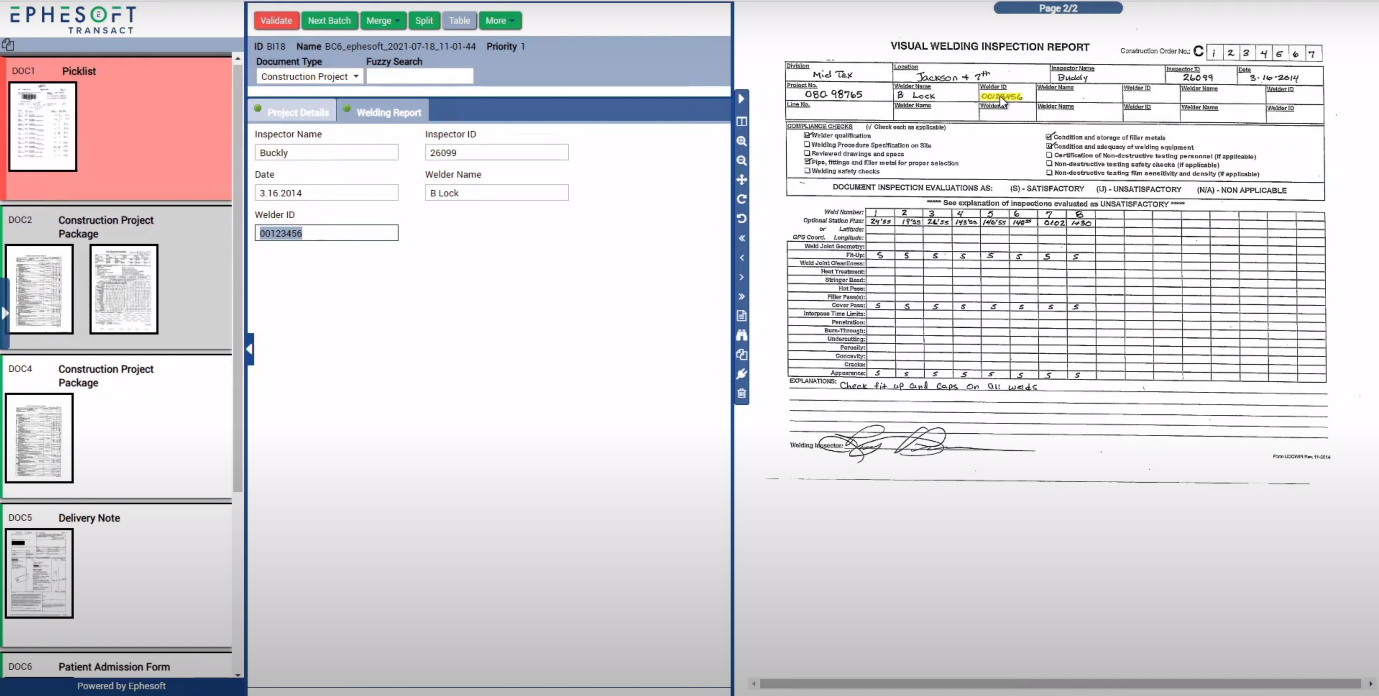Open the More dropdown
Screen dimensions: 1379x696
(500, 20)
